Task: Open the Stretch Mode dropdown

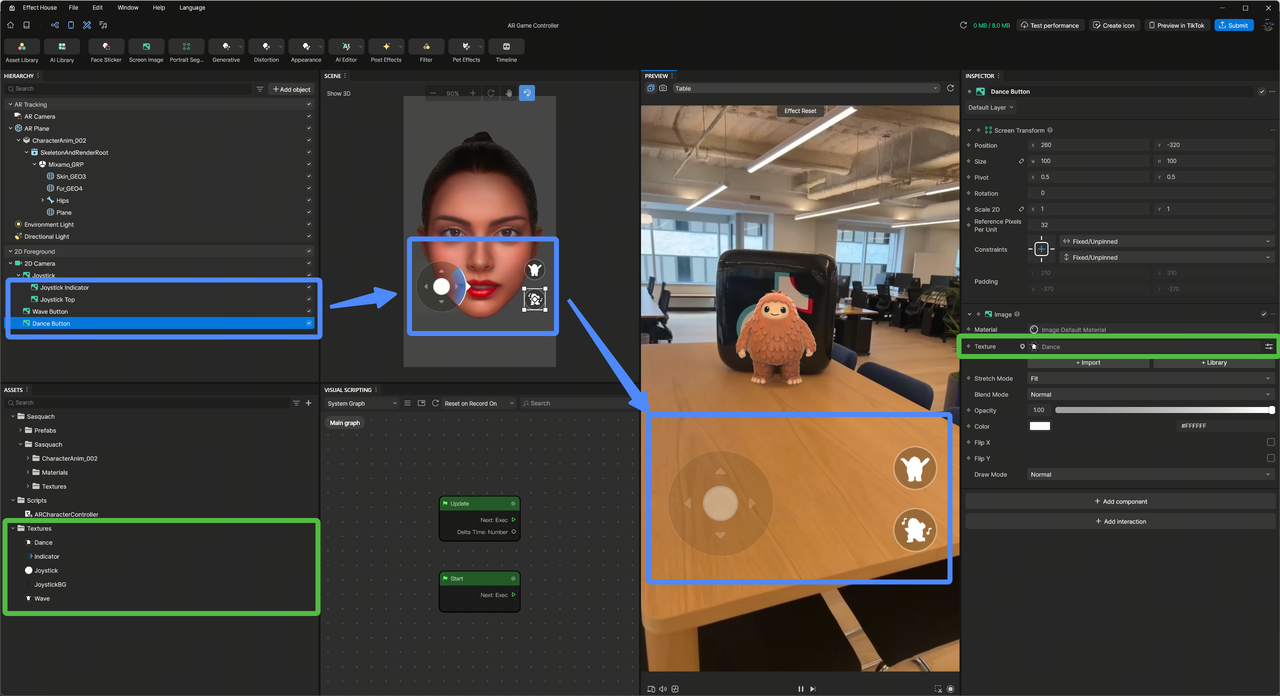Action: 1151,378
